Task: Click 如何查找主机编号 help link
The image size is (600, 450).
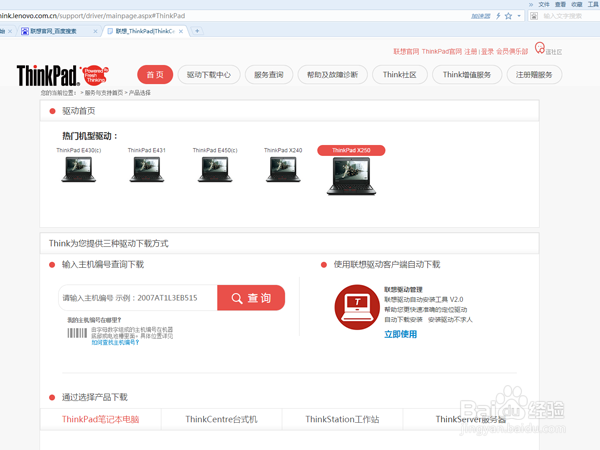Action: coord(115,342)
